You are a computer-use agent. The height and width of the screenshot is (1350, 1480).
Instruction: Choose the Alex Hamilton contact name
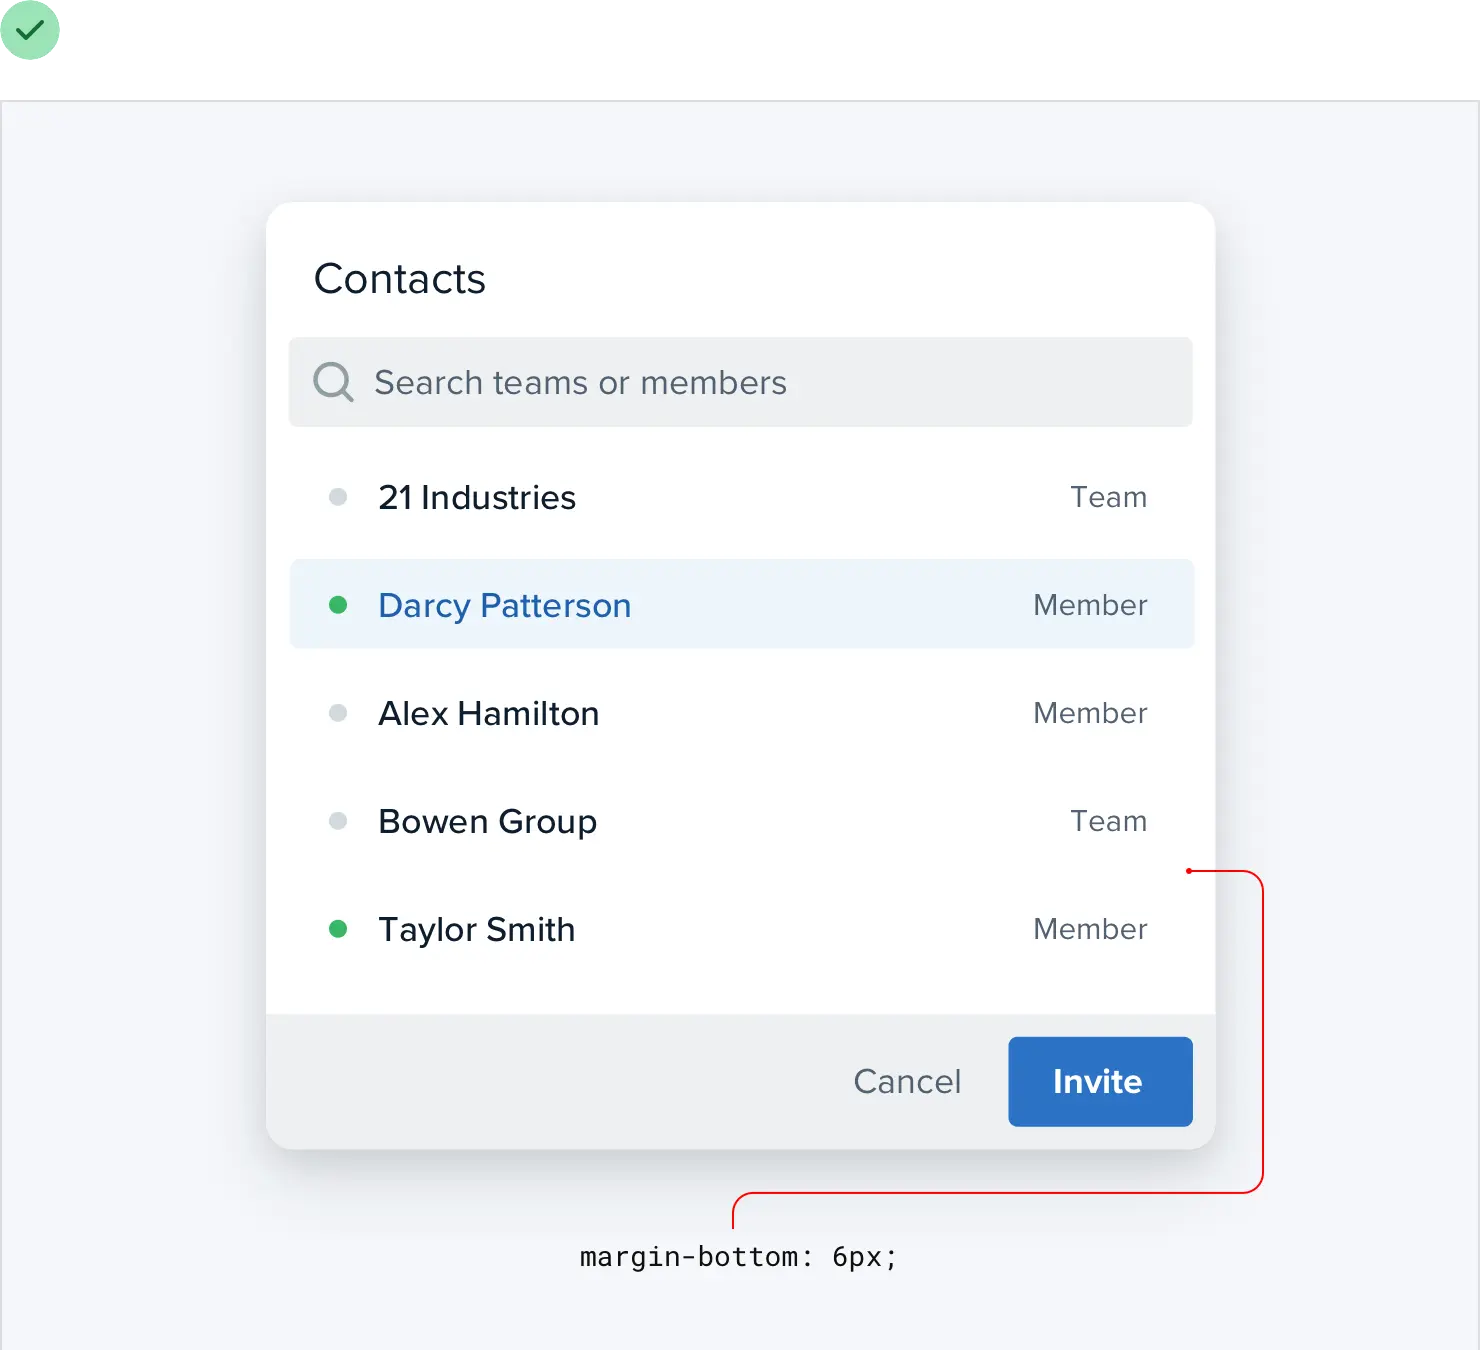tap(488, 714)
